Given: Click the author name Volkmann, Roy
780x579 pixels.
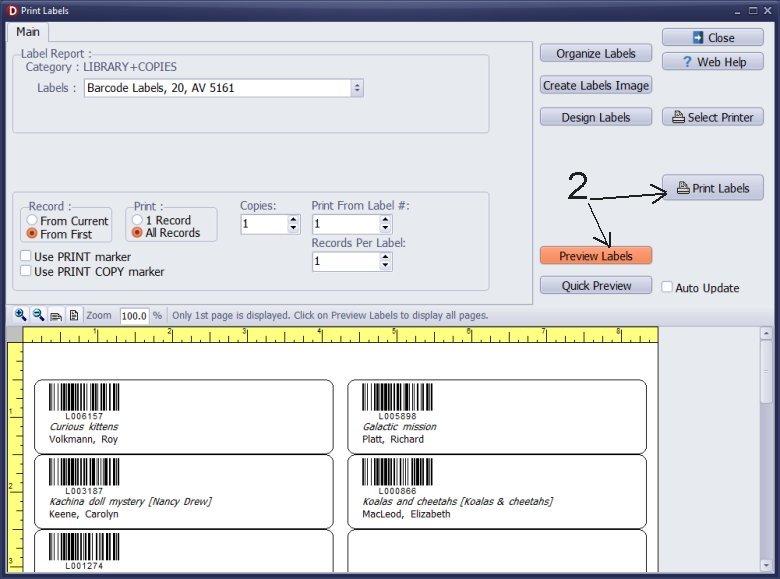Looking at the screenshot, I should 83,439.
